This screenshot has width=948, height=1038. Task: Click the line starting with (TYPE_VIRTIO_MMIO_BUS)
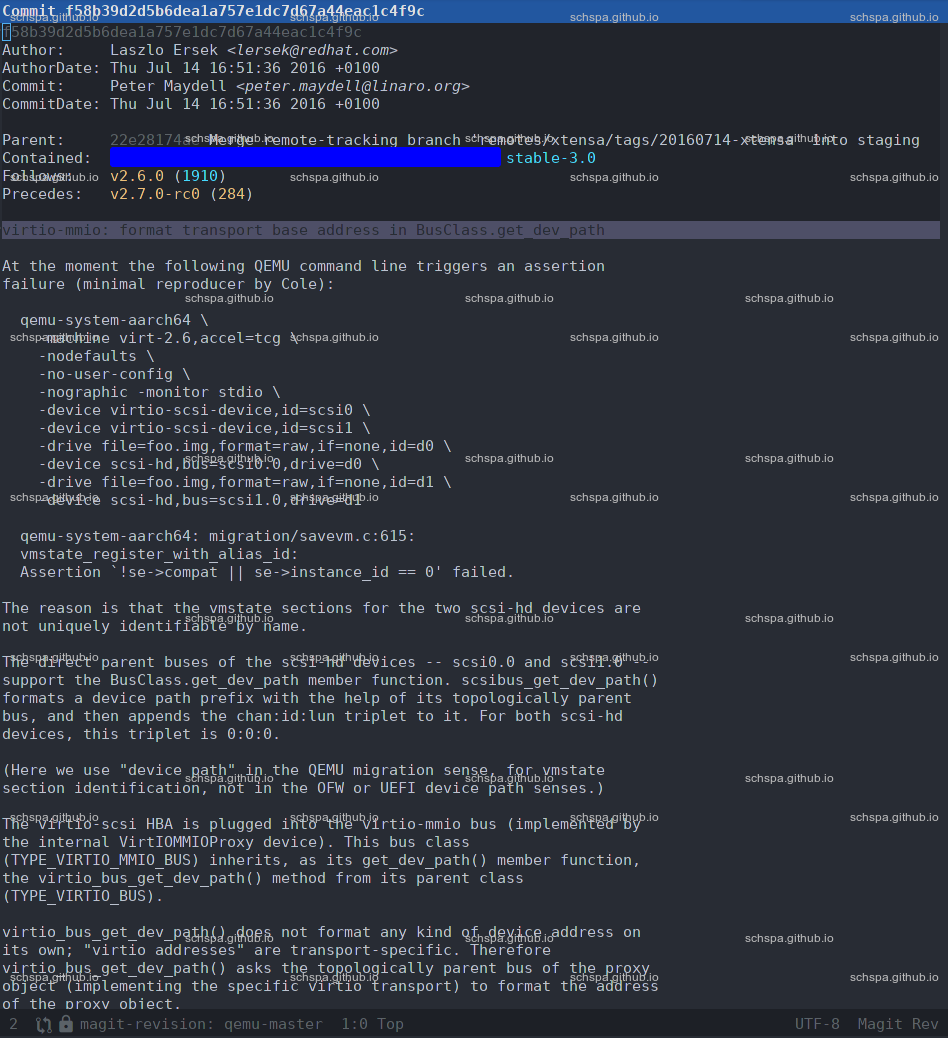[321, 860]
